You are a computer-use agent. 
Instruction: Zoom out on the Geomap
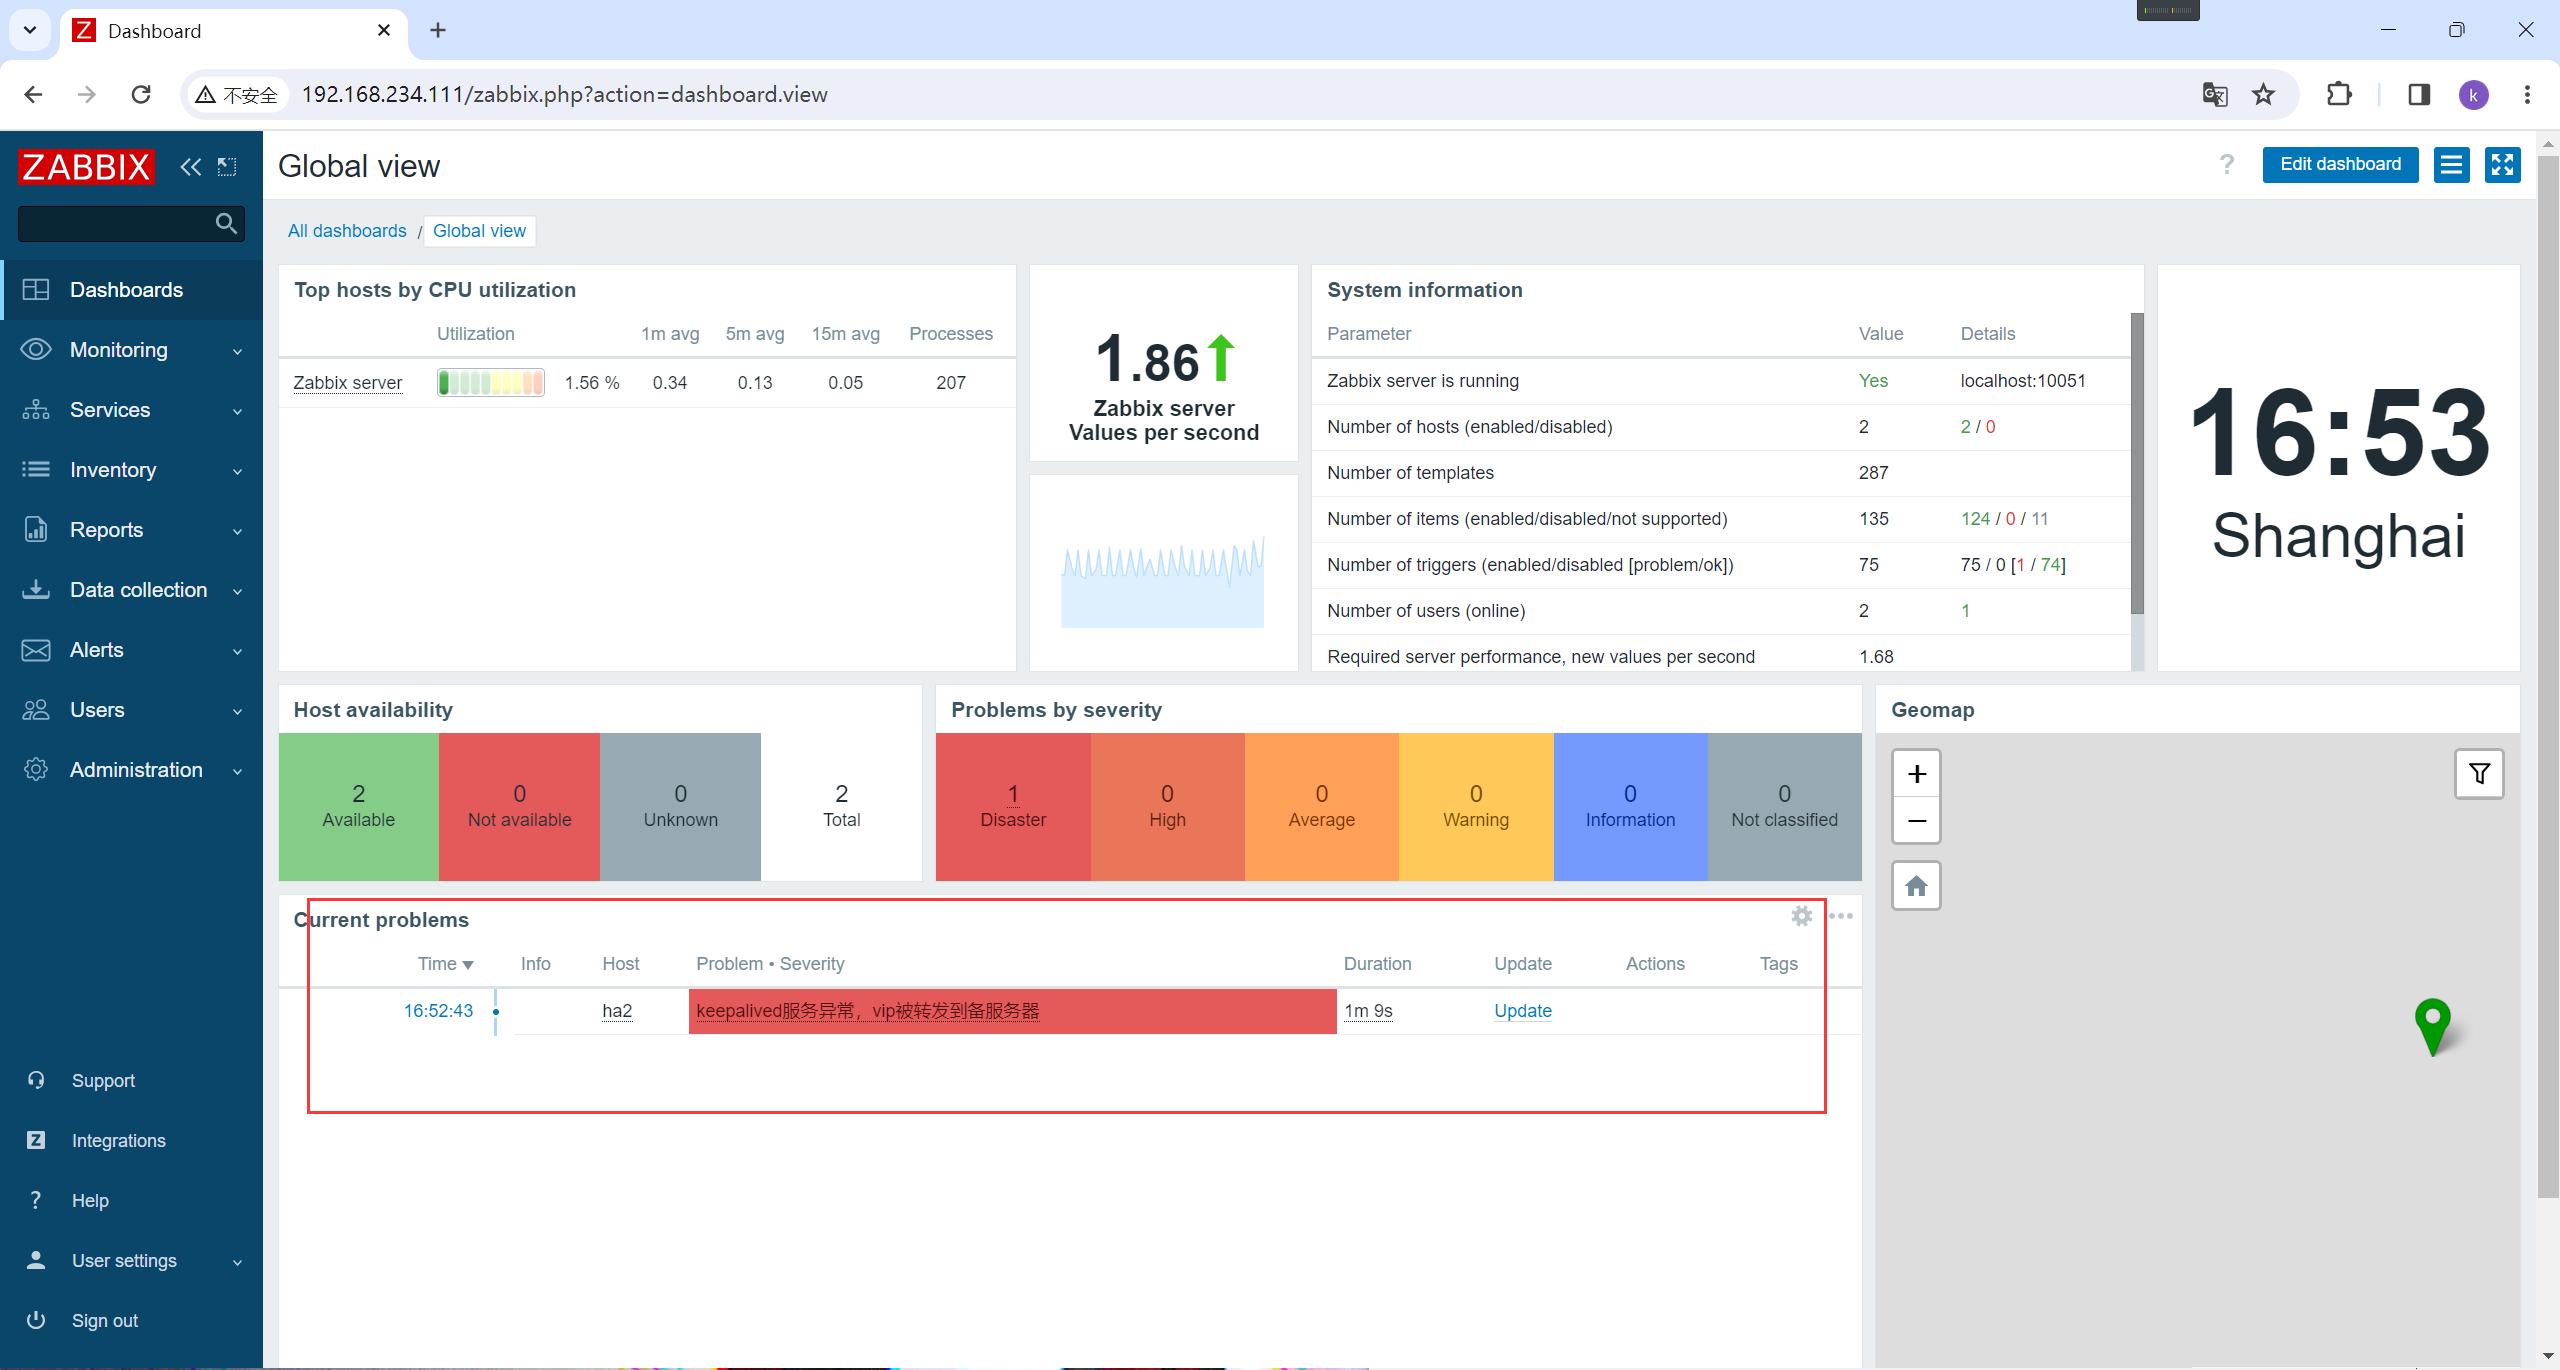tap(1916, 821)
